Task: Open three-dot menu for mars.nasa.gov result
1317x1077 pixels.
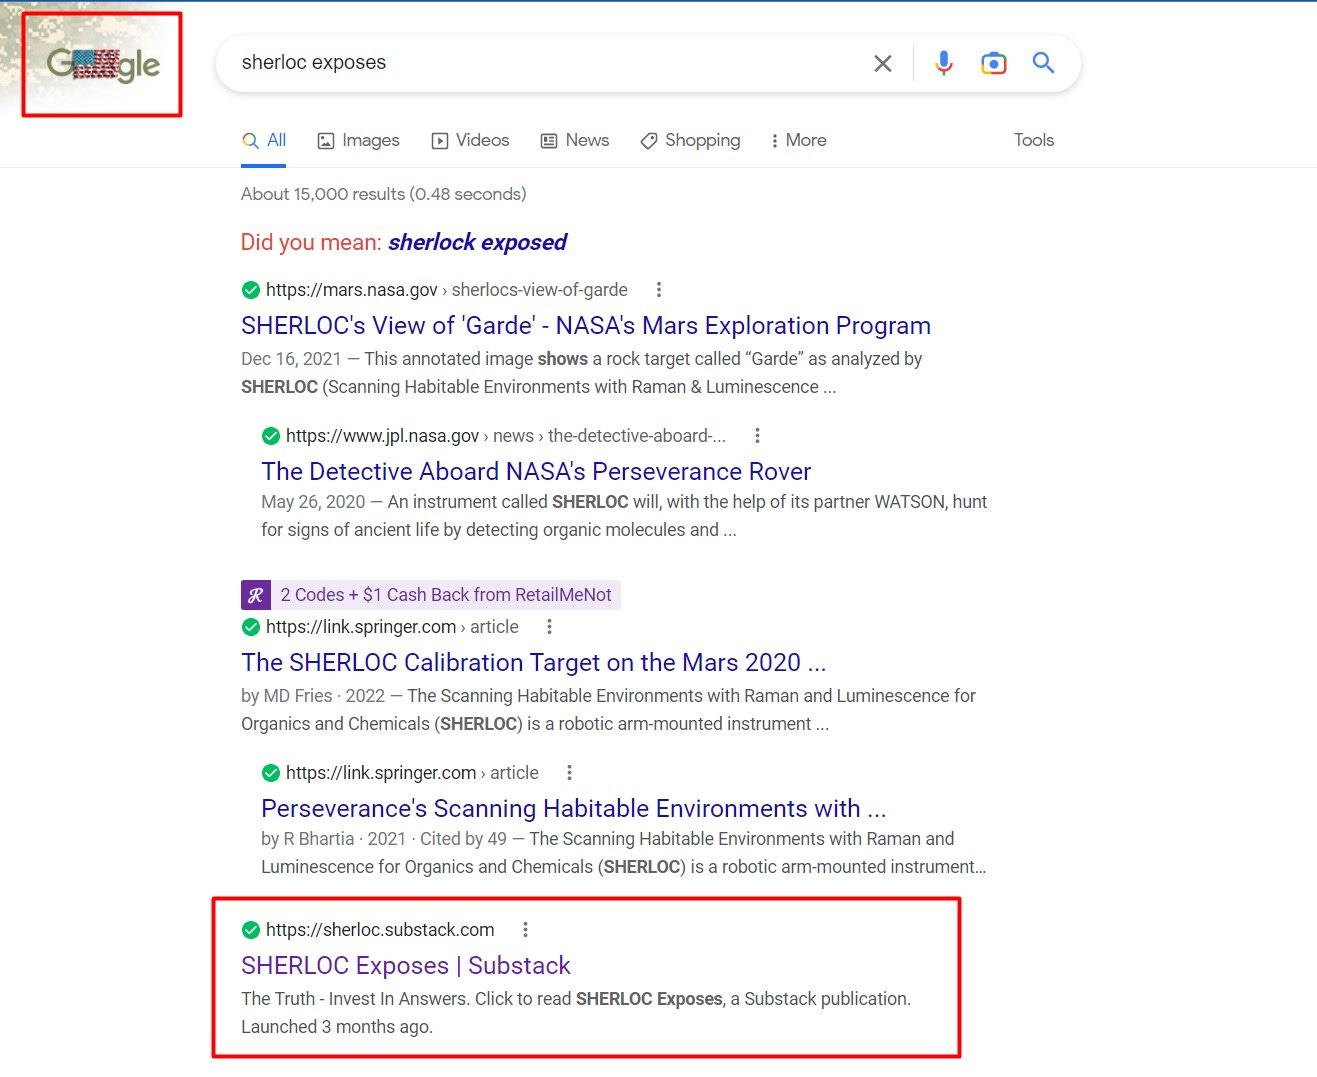Action: coord(658,290)
